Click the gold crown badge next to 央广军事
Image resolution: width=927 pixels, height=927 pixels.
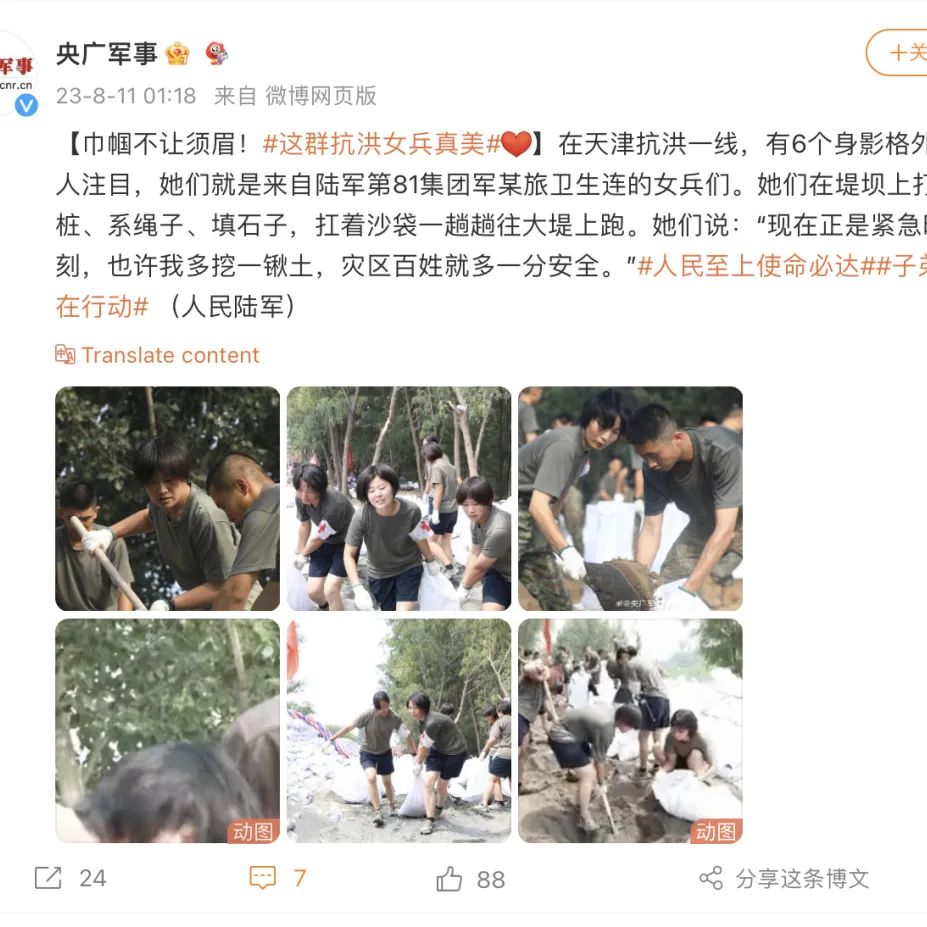click(177, 54)
